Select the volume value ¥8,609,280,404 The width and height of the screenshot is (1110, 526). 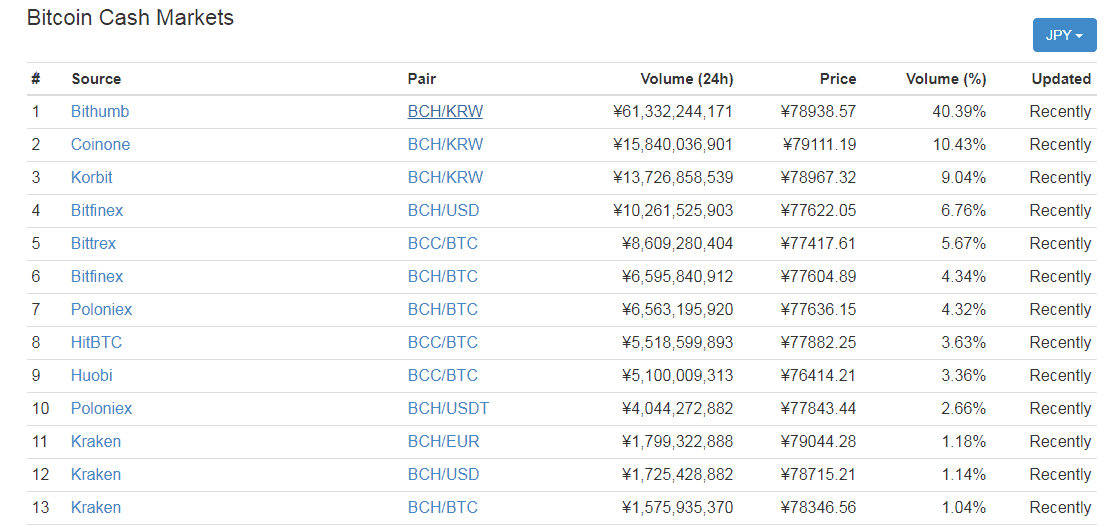677,244
